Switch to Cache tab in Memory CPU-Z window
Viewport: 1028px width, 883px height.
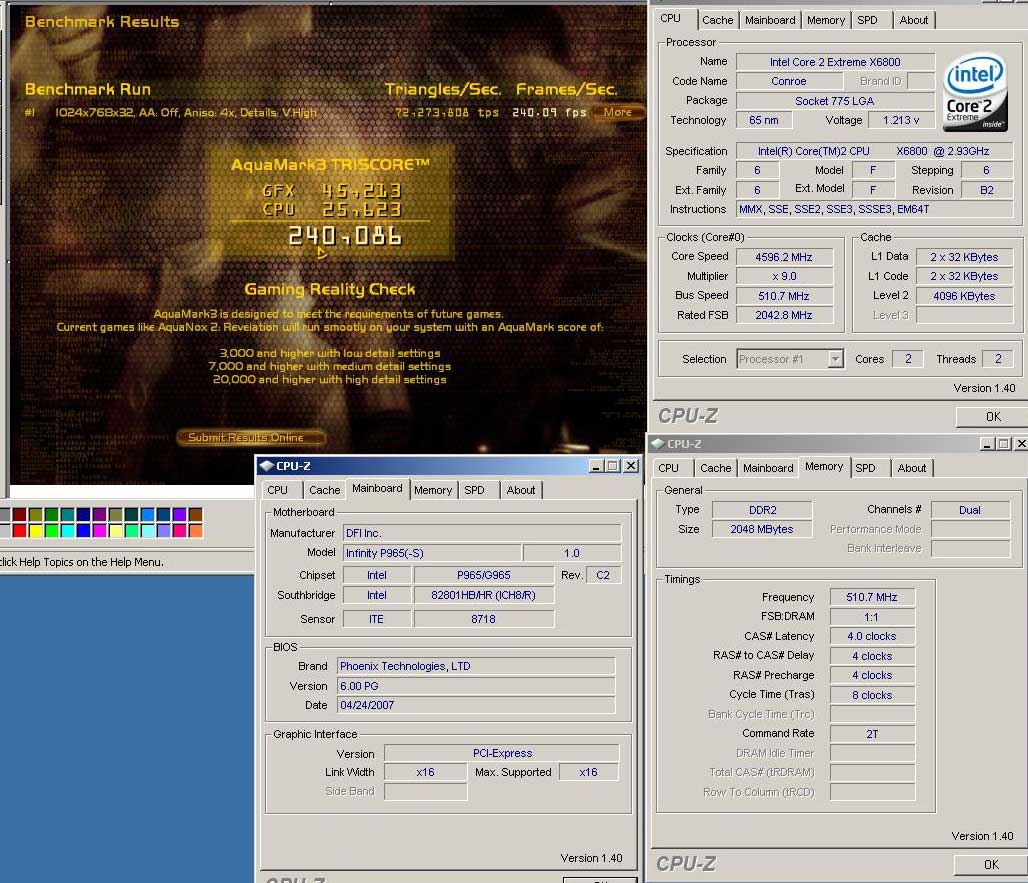point(715,468)
